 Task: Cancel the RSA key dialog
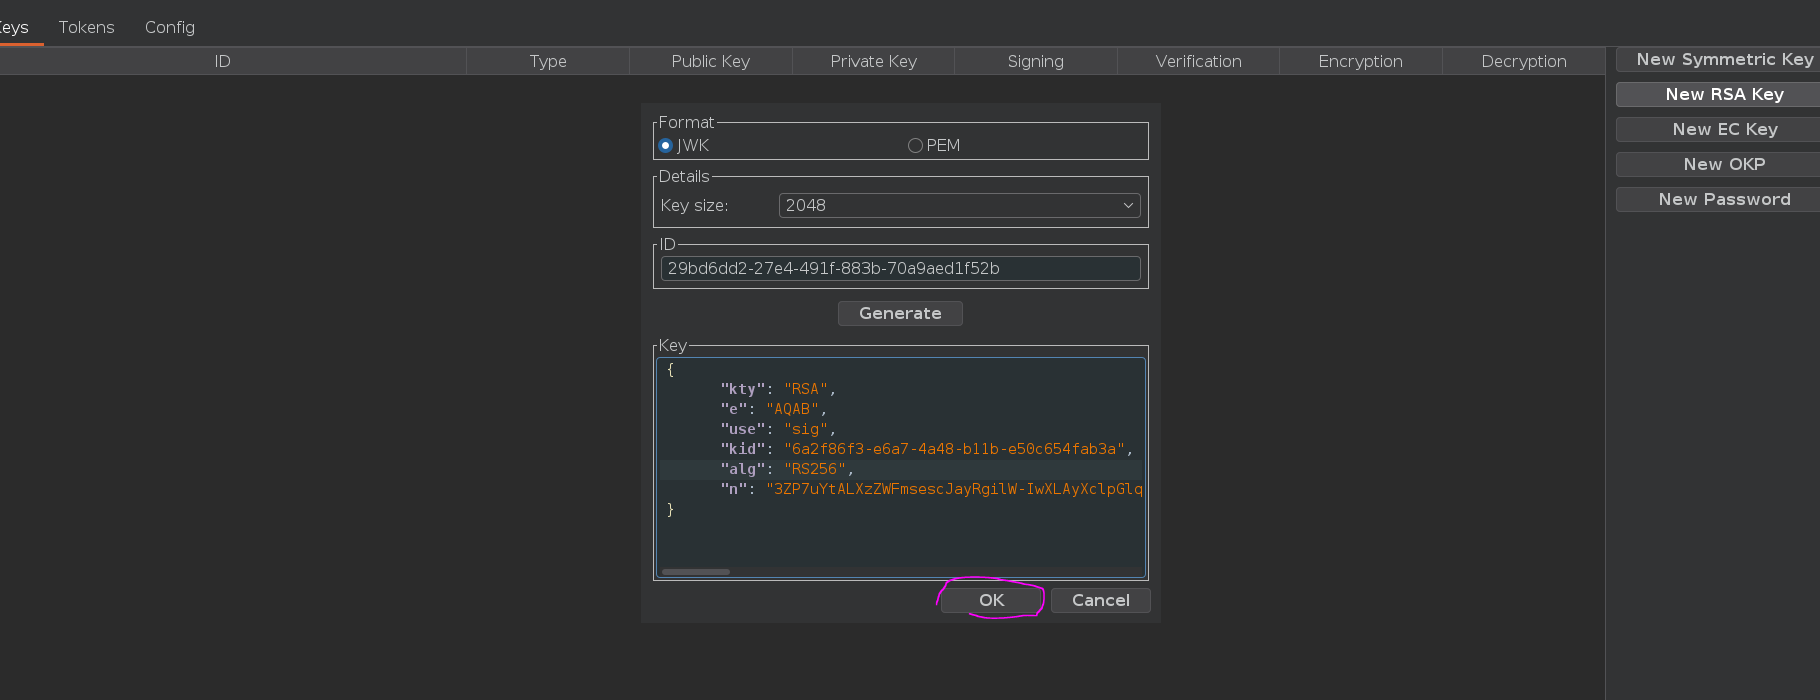[x=1100, y=600]
